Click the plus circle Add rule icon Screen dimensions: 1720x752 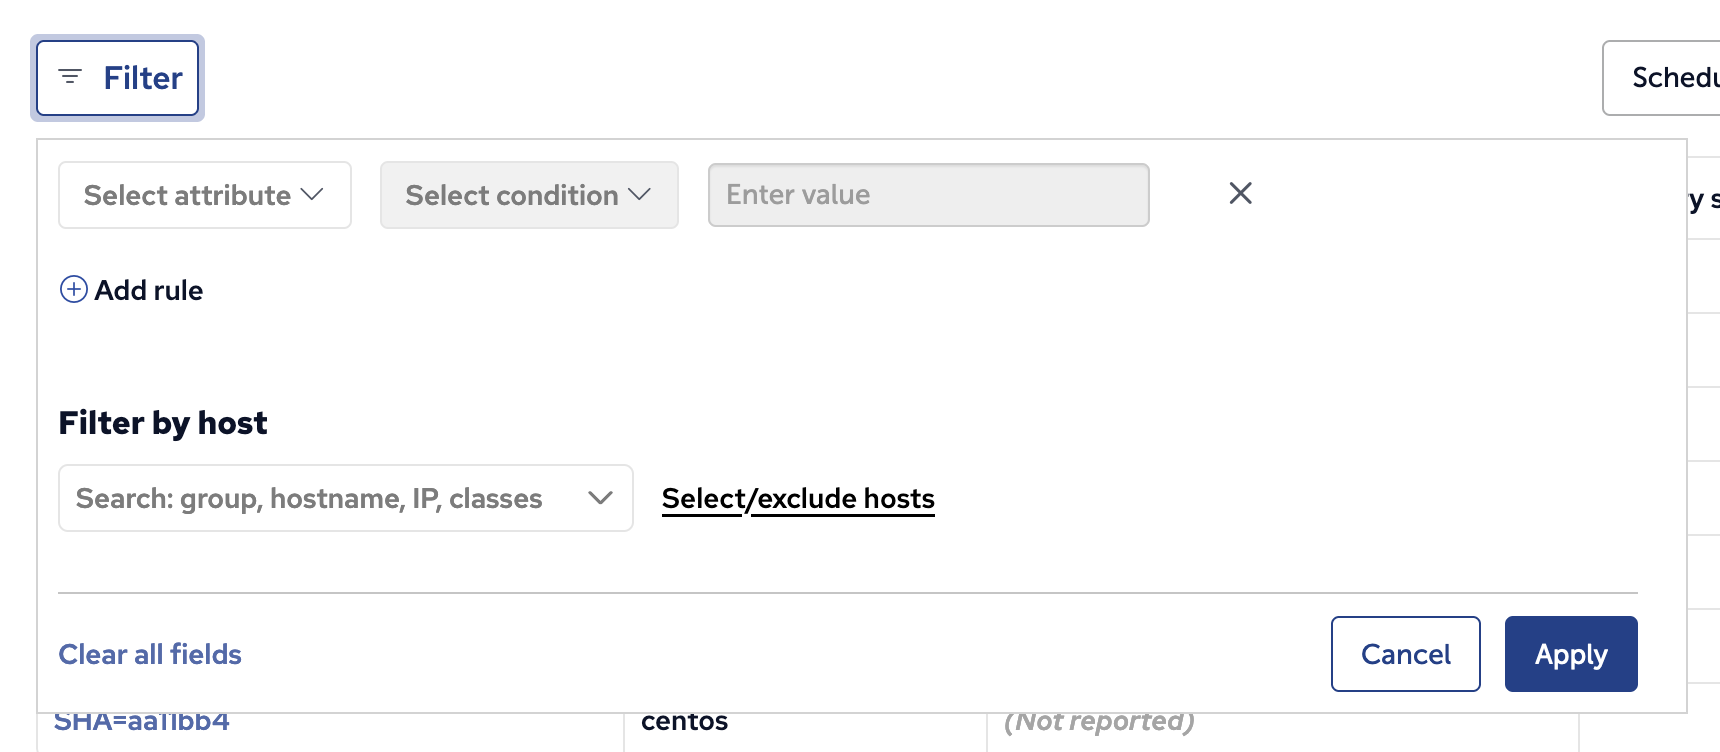tap(74, 290)
